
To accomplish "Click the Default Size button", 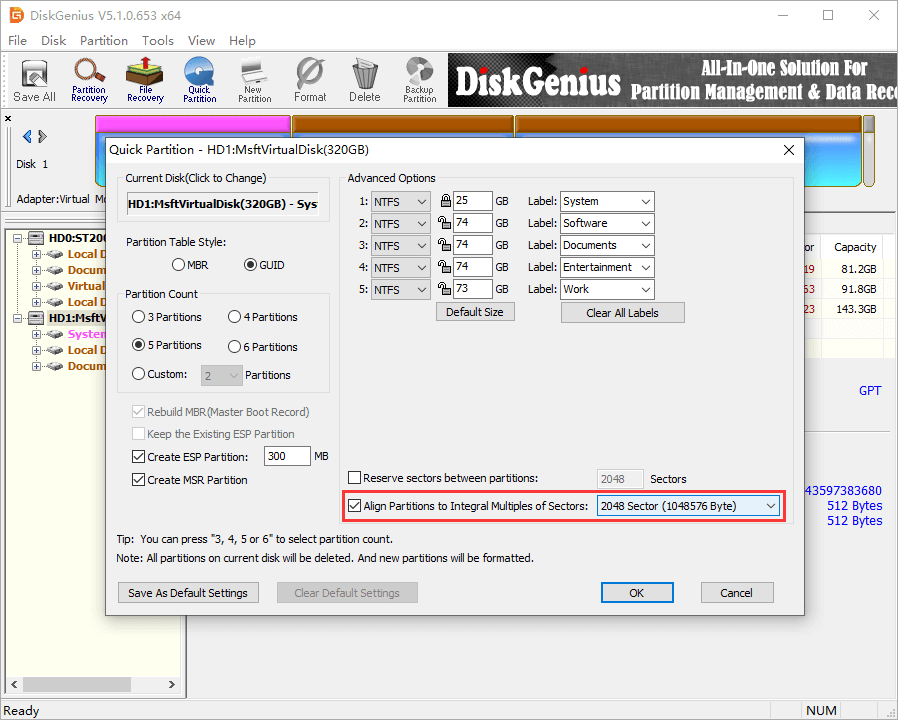I will click(x=475, y=312).
